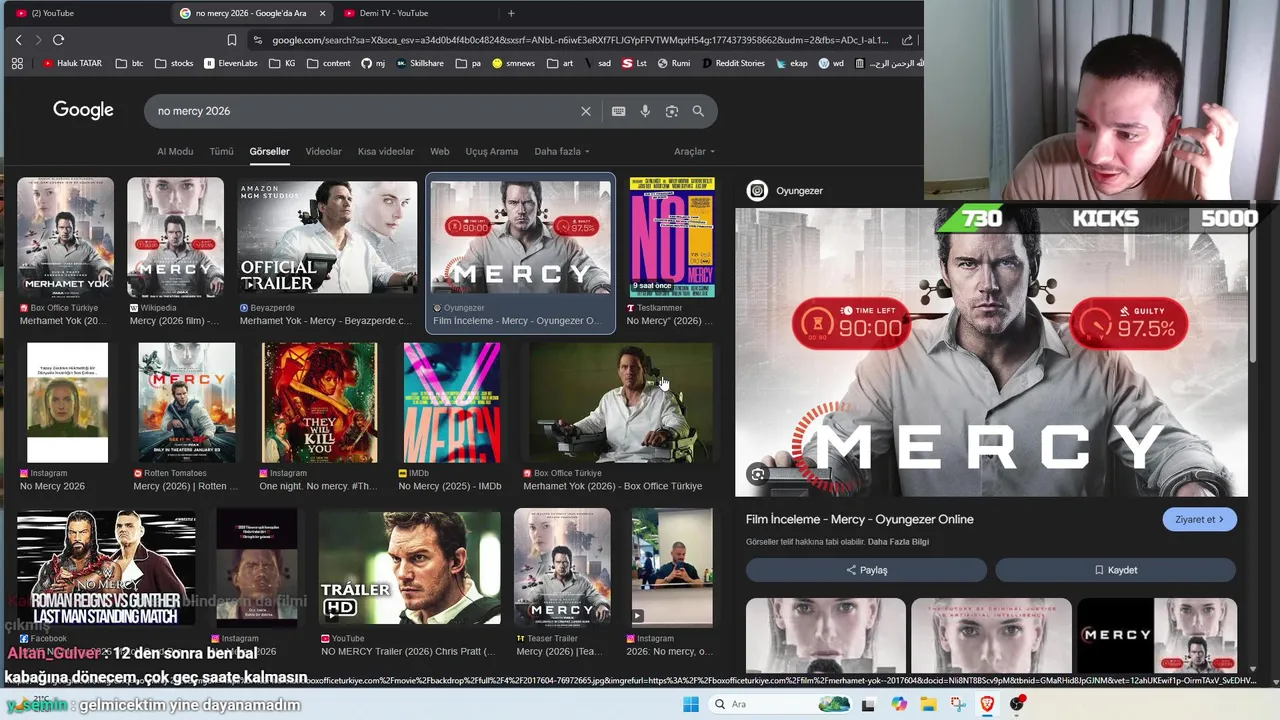The width and height of the screenshot is (1280, 720).
Task: Open the Reddit Stories bookmark
Action: tap(733, 63)
